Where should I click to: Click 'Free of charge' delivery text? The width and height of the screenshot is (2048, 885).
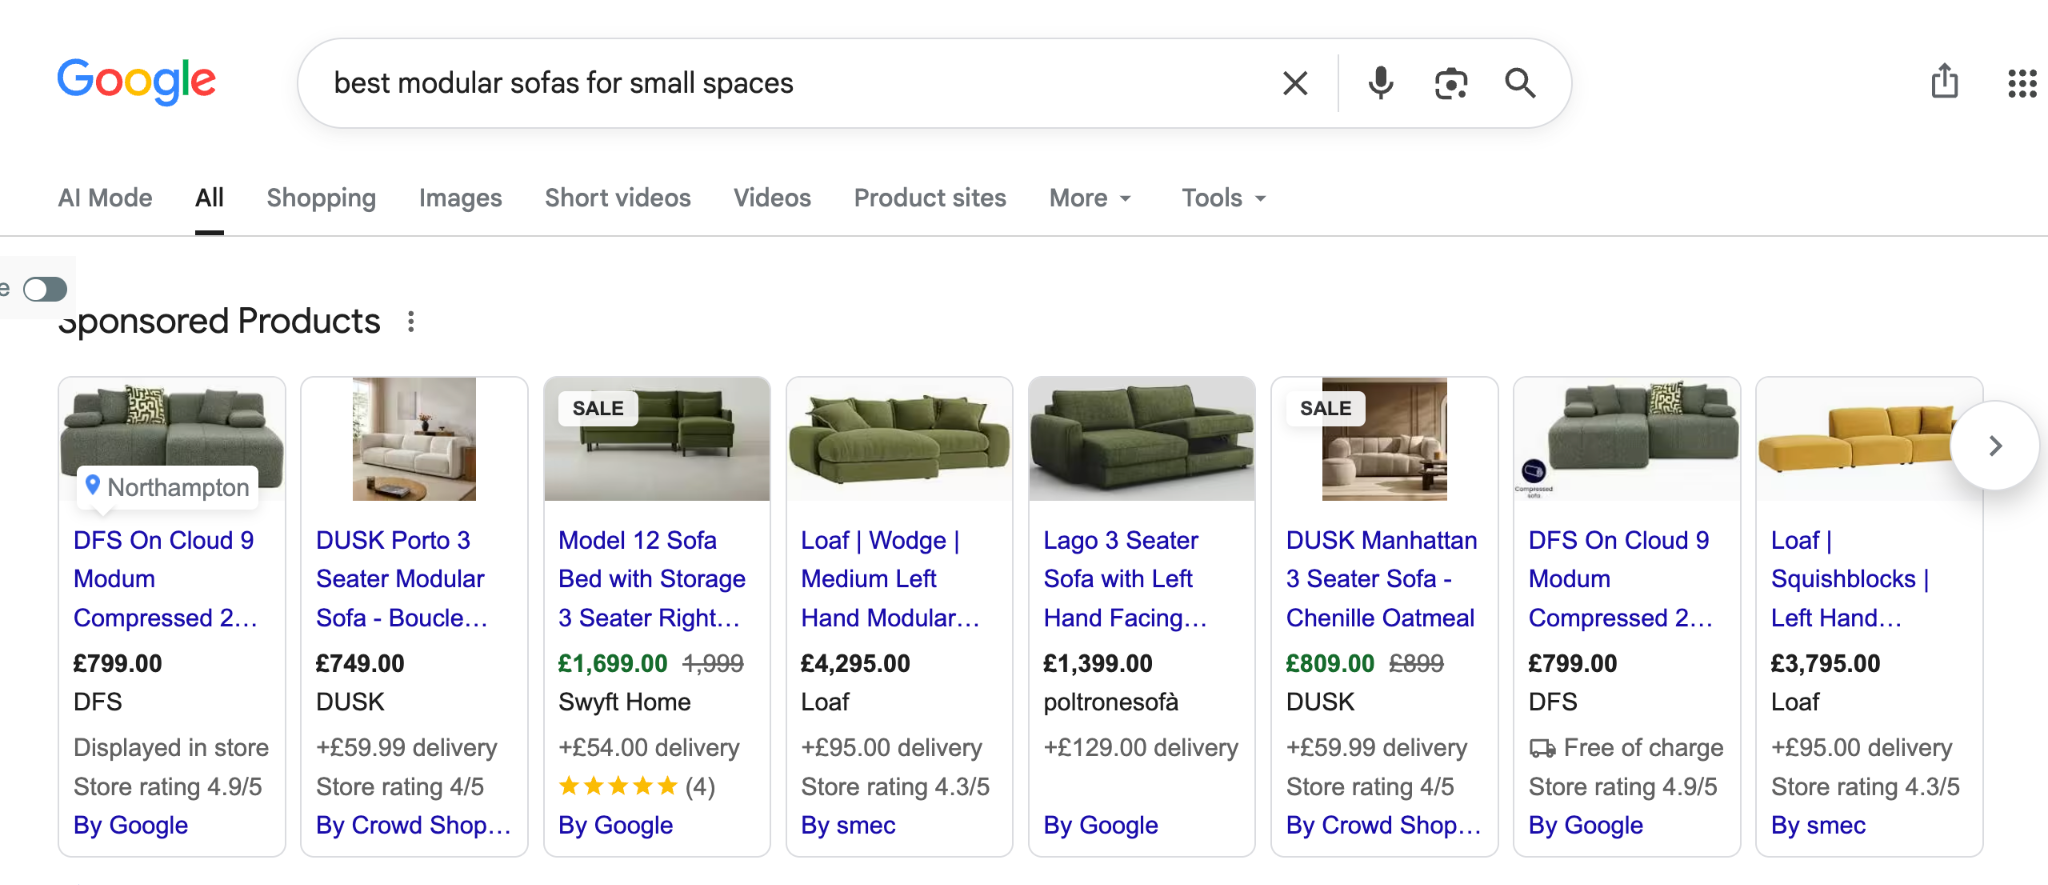[1643, 748]
